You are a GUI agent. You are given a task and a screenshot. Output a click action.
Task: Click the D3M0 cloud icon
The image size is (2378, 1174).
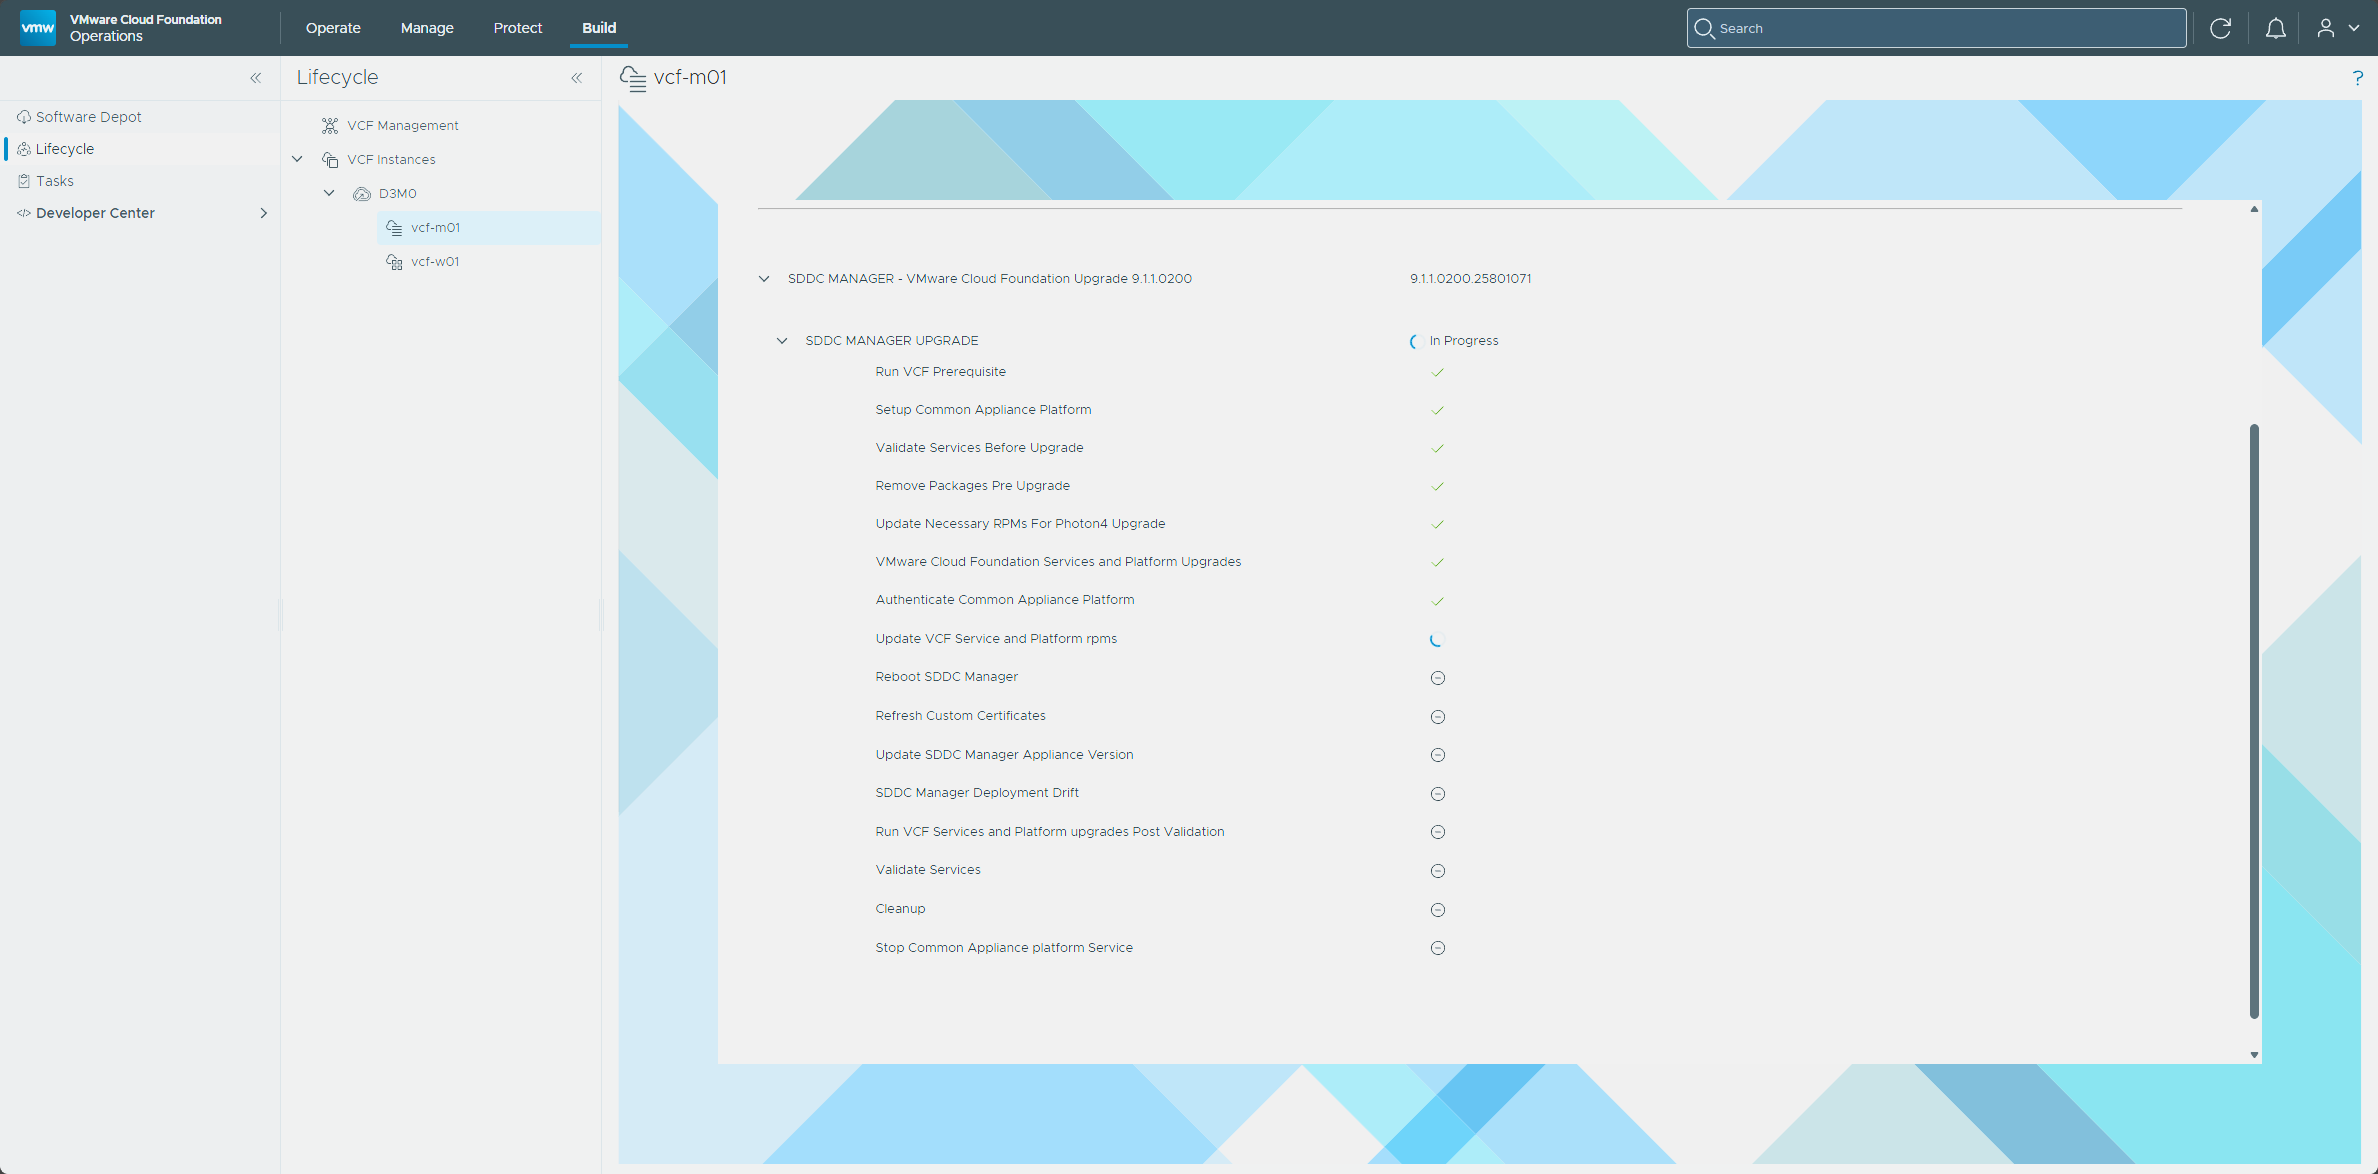tap(362, 194)
